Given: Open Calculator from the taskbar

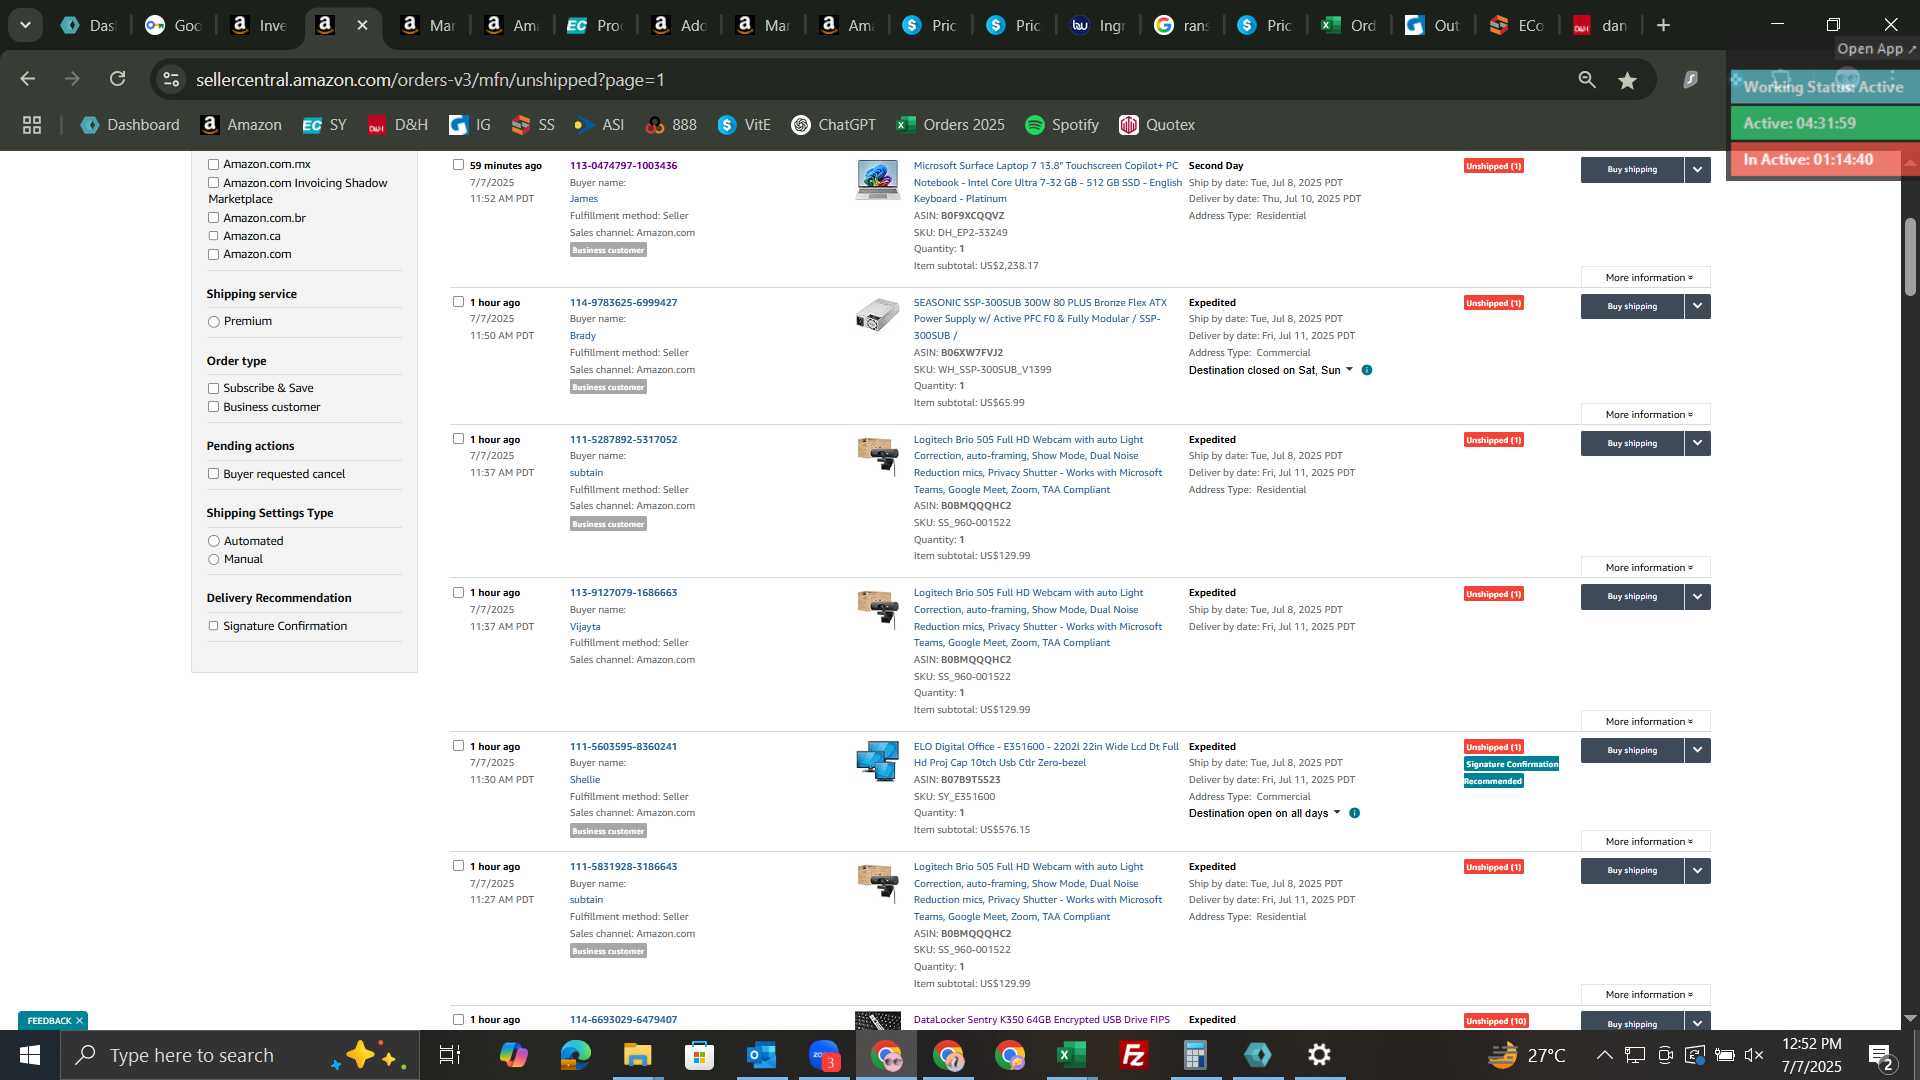Looking at the screenshot, I should coord(1196,1055).
